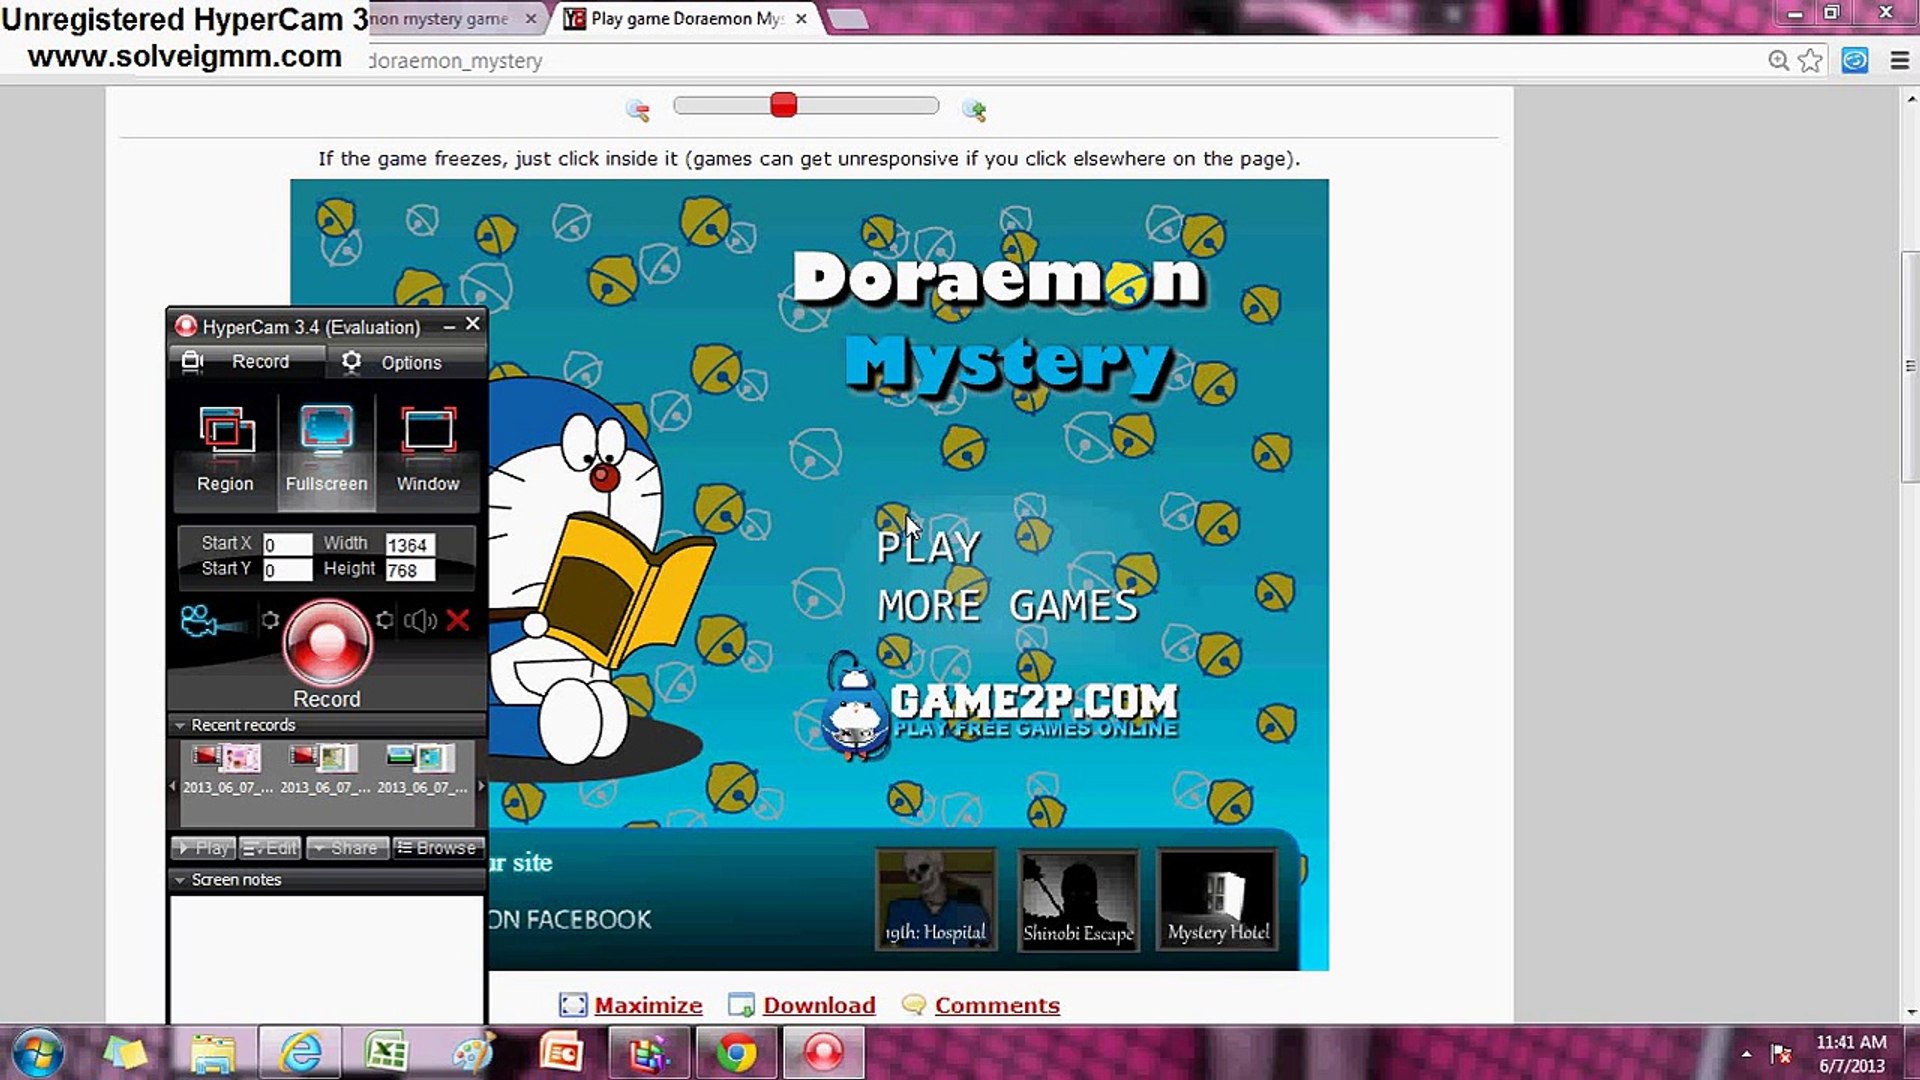Click the Start X input field
This screenshot has width=1920, height=1080.
pos(287,545)
